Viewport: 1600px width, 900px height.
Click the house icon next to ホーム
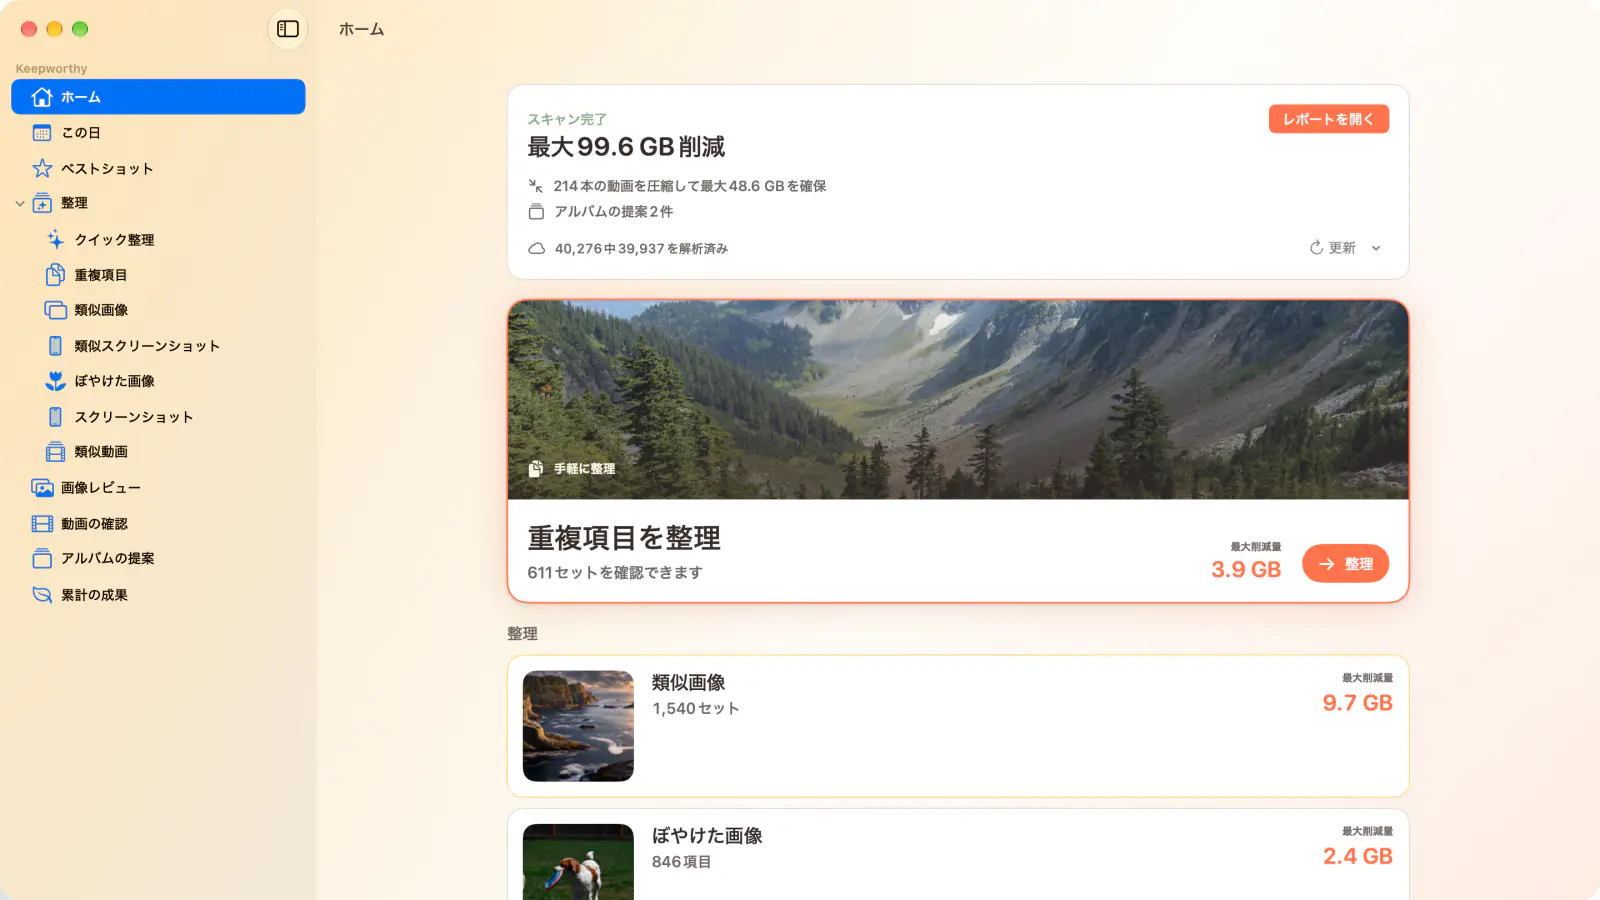pos(42,97)
